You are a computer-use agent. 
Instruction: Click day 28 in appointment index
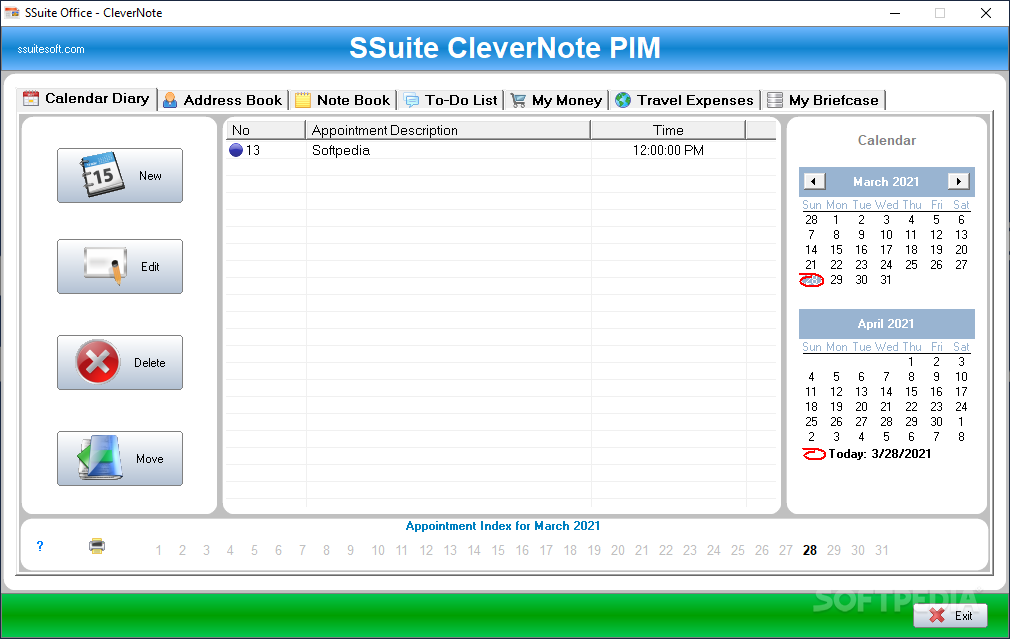pyautogui.click(x=810, y=551)
